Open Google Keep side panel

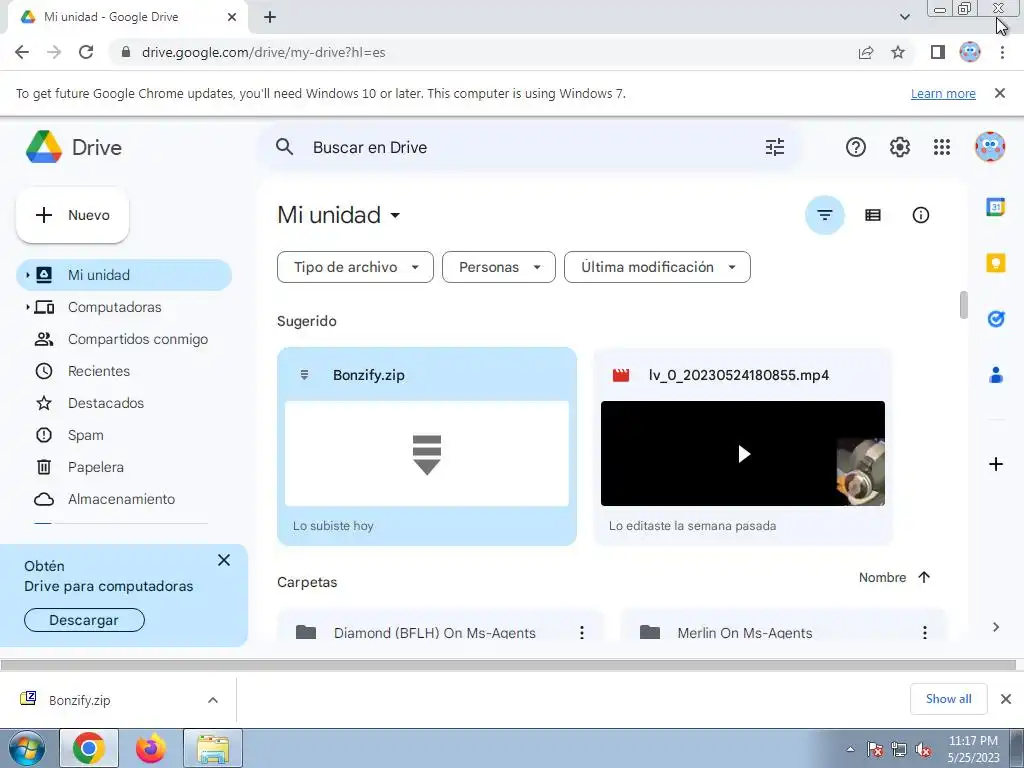click(x=995, y=263)
